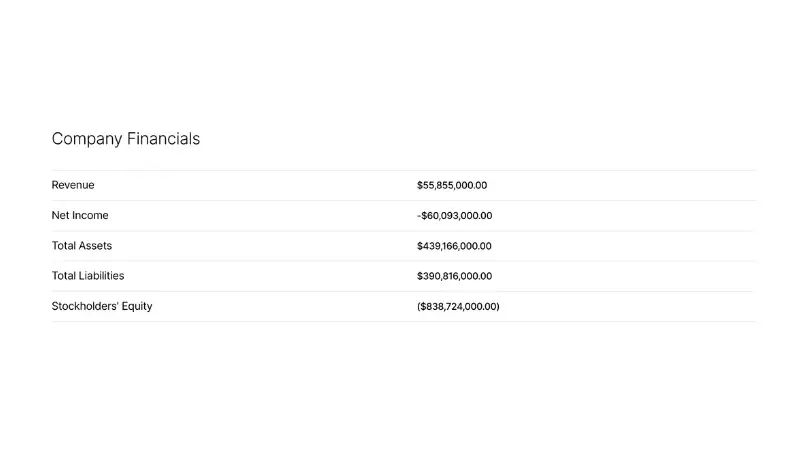Click the word Total in Total Liabilities
This screenshot has height=450, width=800.
click(x=63, y=276)
